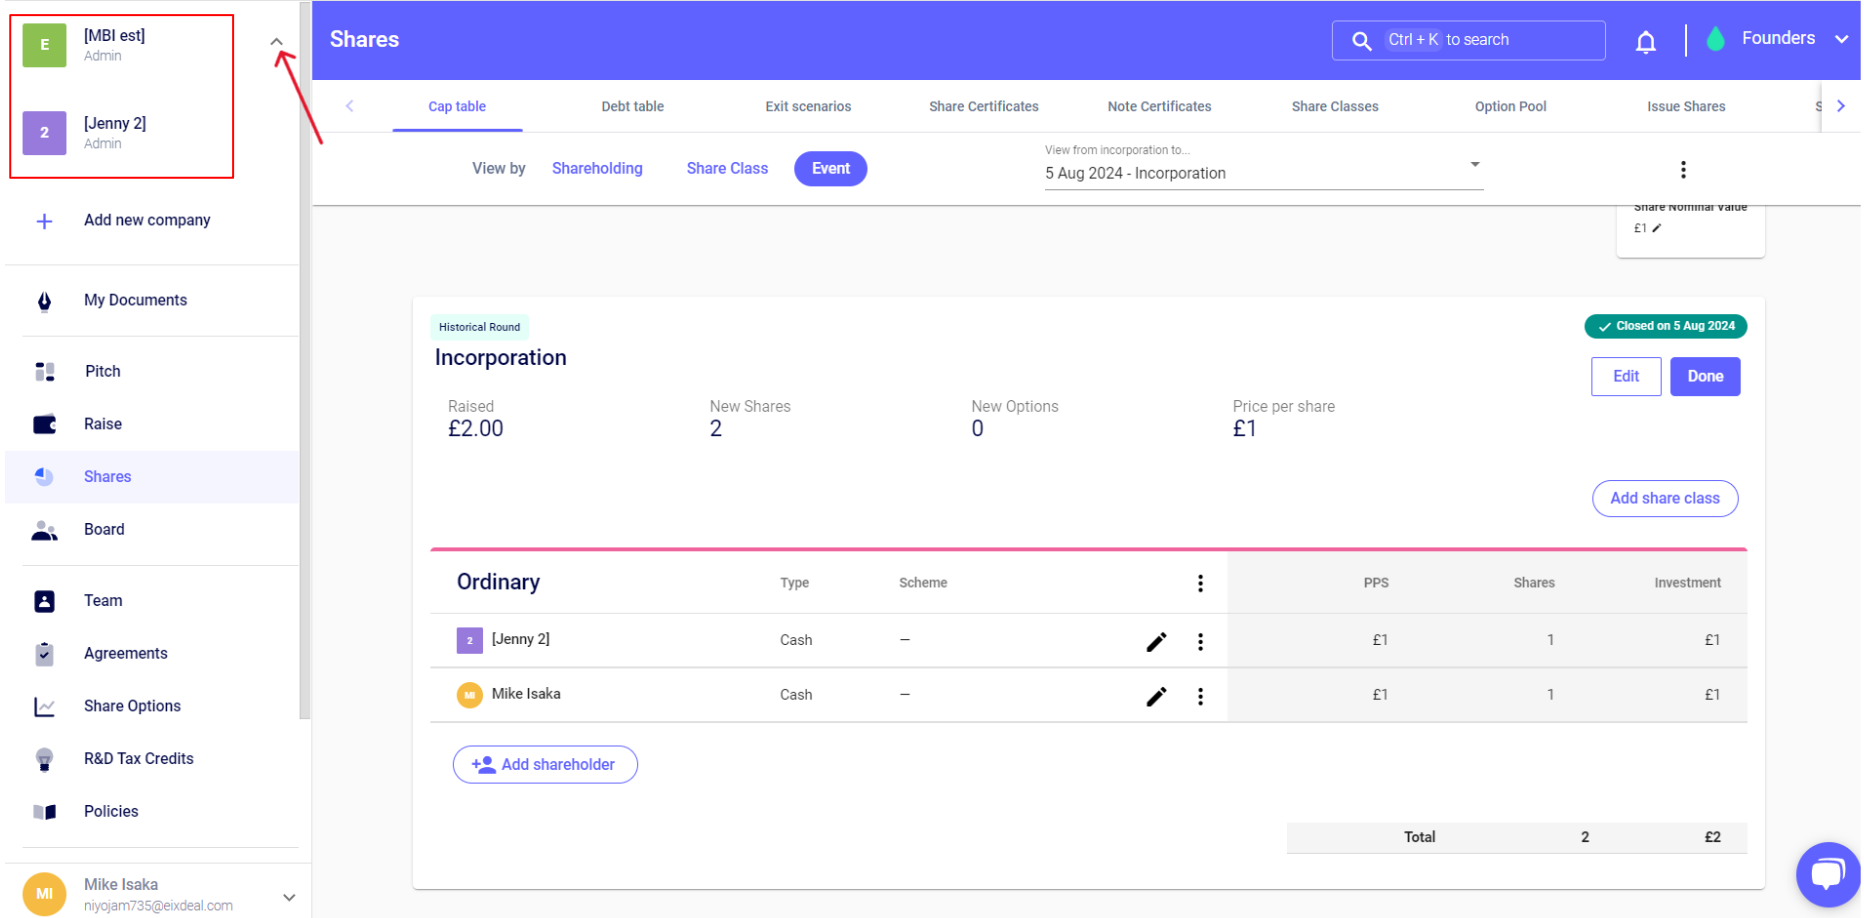1864x918 pixels.
Task: Edit the share nominal value pencil
Action: [1657, 228]
